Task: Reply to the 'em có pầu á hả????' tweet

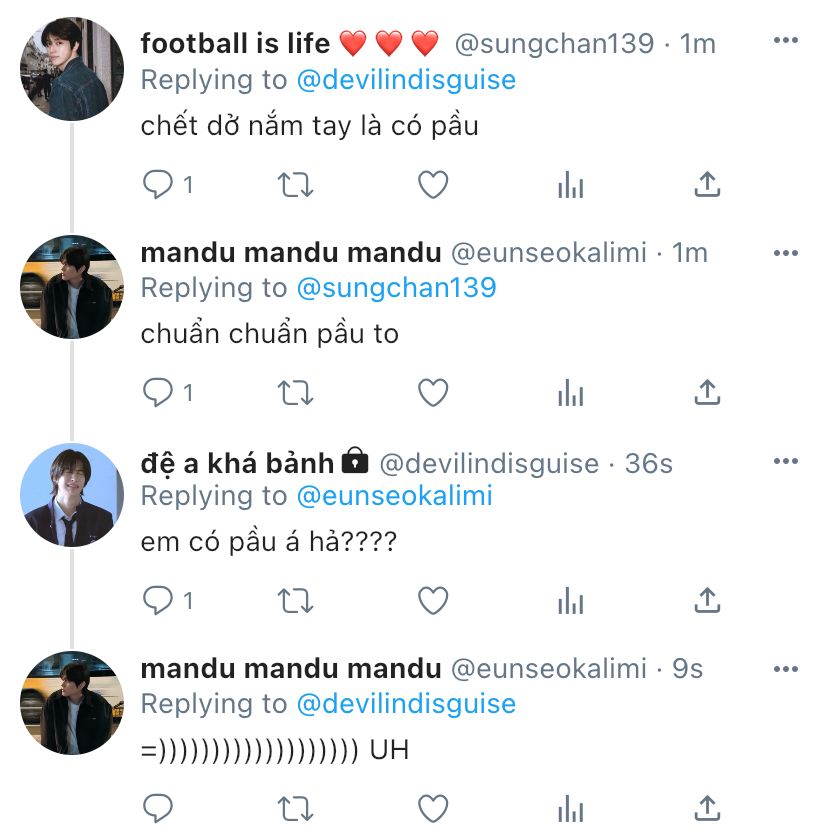Action: click(157, 601)
